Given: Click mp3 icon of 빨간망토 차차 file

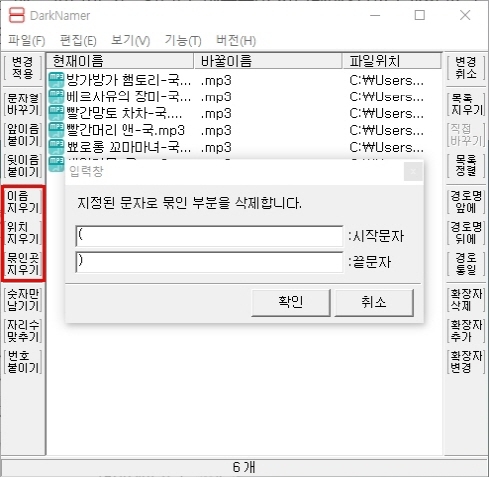Looking at the screenshot, I should tap(56, 114).
